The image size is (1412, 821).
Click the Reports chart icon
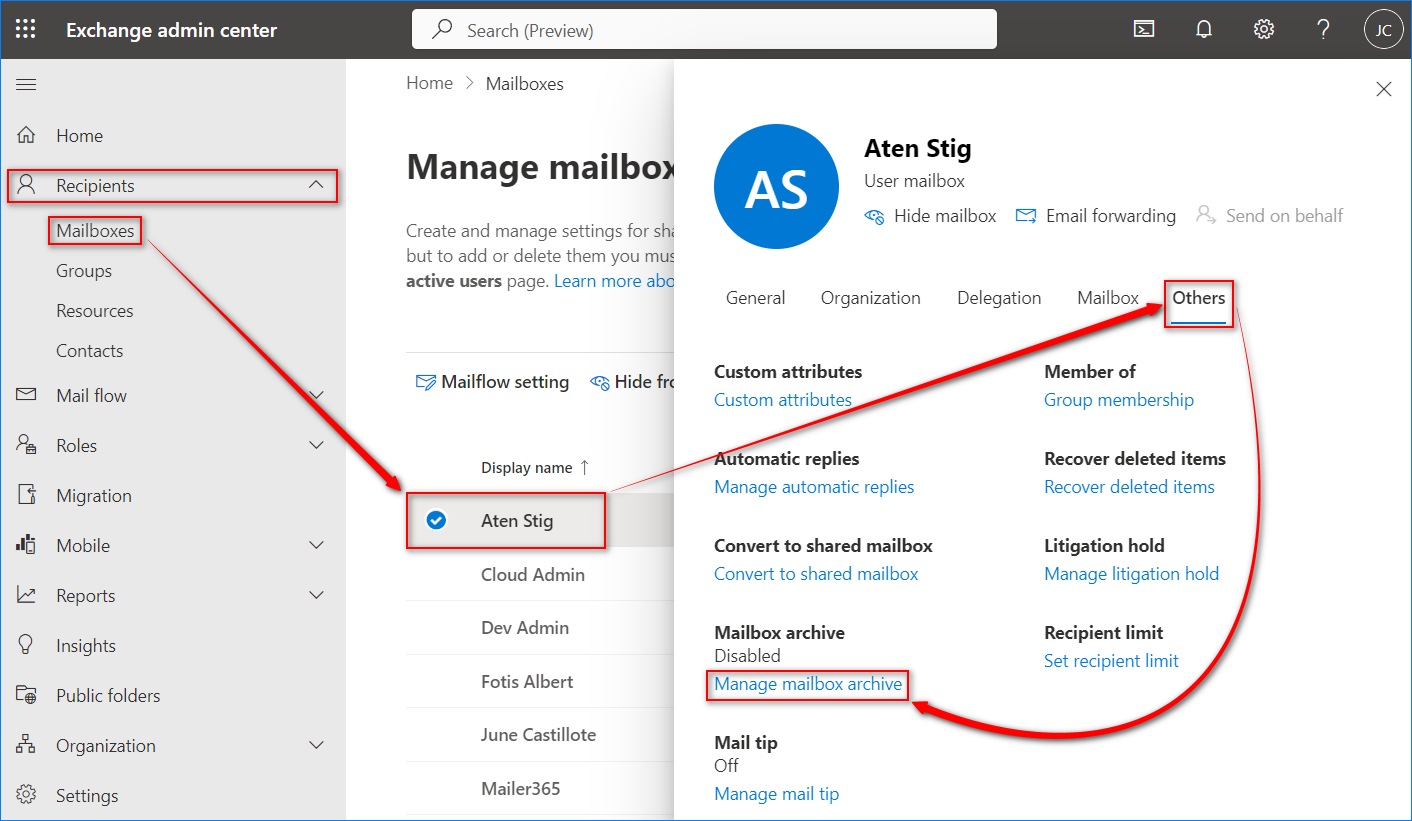tap(27, 595)
